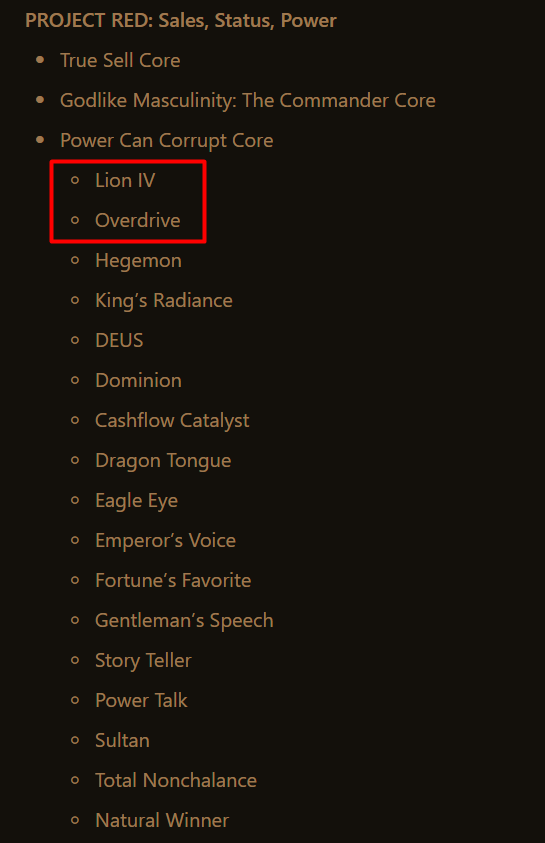Screen dimensions: 545x843
Task: Open Godlike Masculinity: The Commander Core entry
Action: 248,100
